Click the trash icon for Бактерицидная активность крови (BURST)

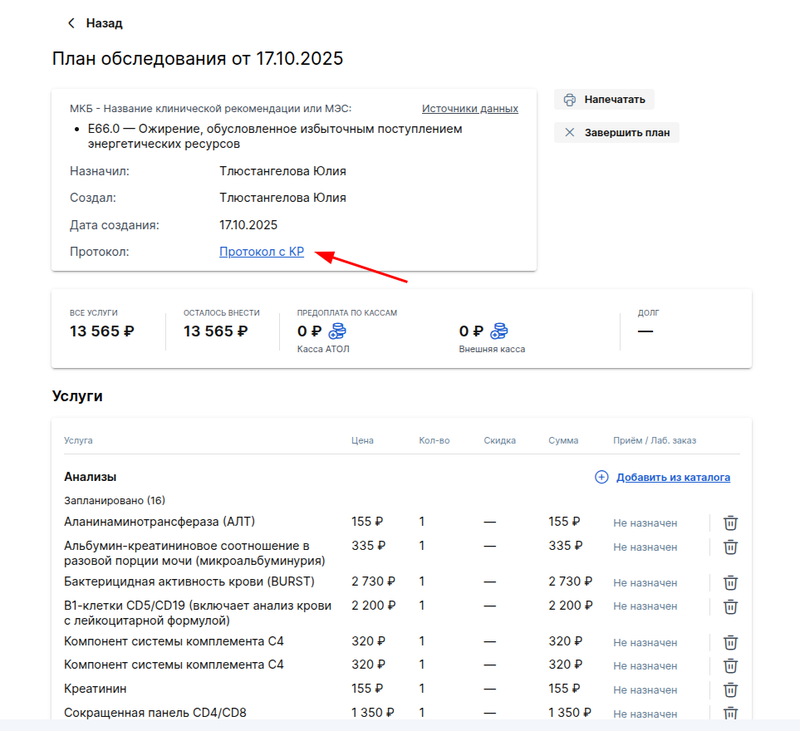pyautogui.click(x=730, y=582)
